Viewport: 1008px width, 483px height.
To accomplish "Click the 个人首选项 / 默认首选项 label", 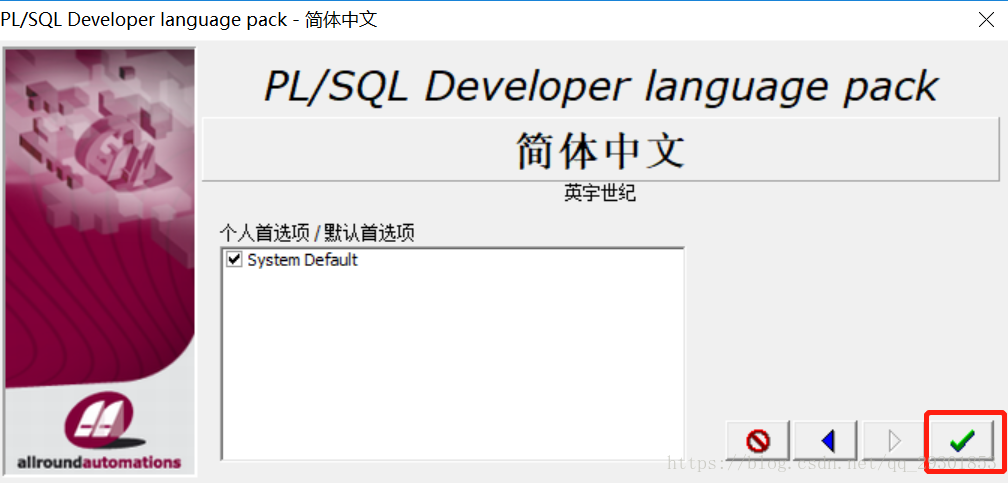I will (317, 233).
